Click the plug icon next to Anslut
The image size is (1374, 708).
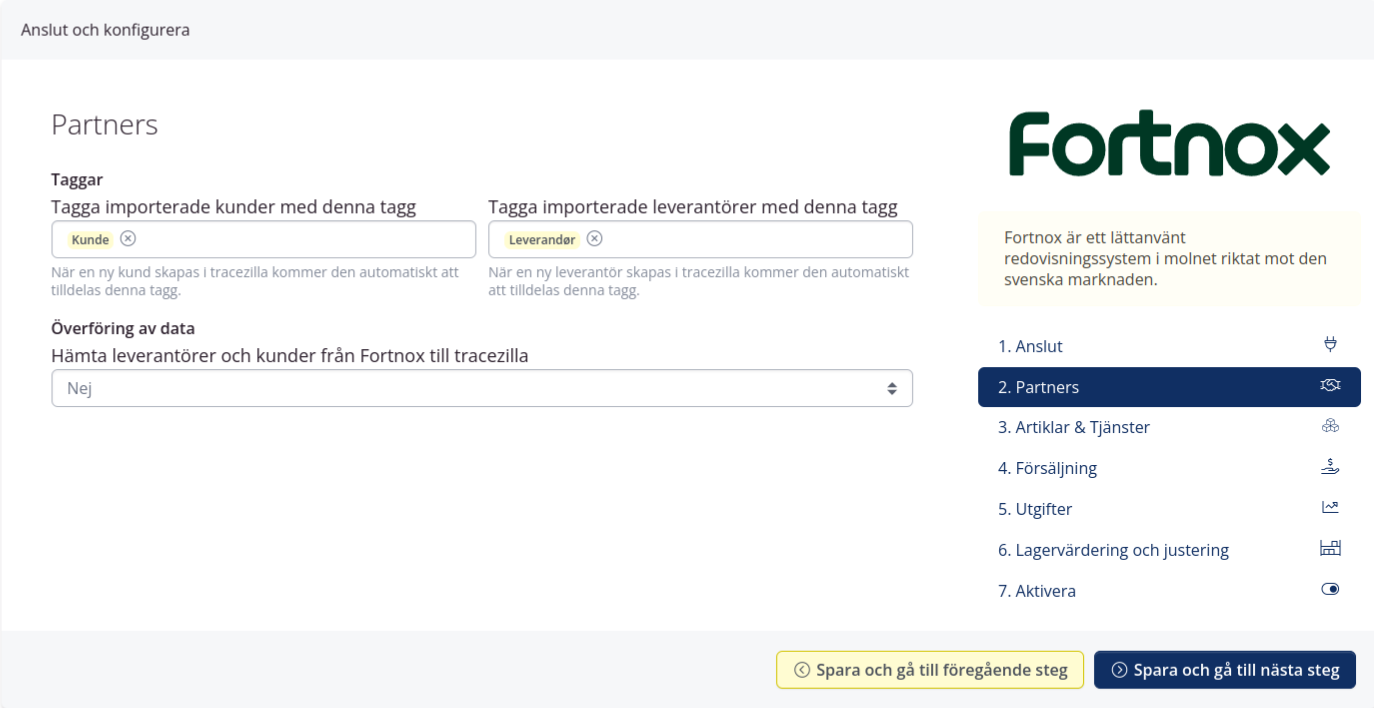point(1329,345)
